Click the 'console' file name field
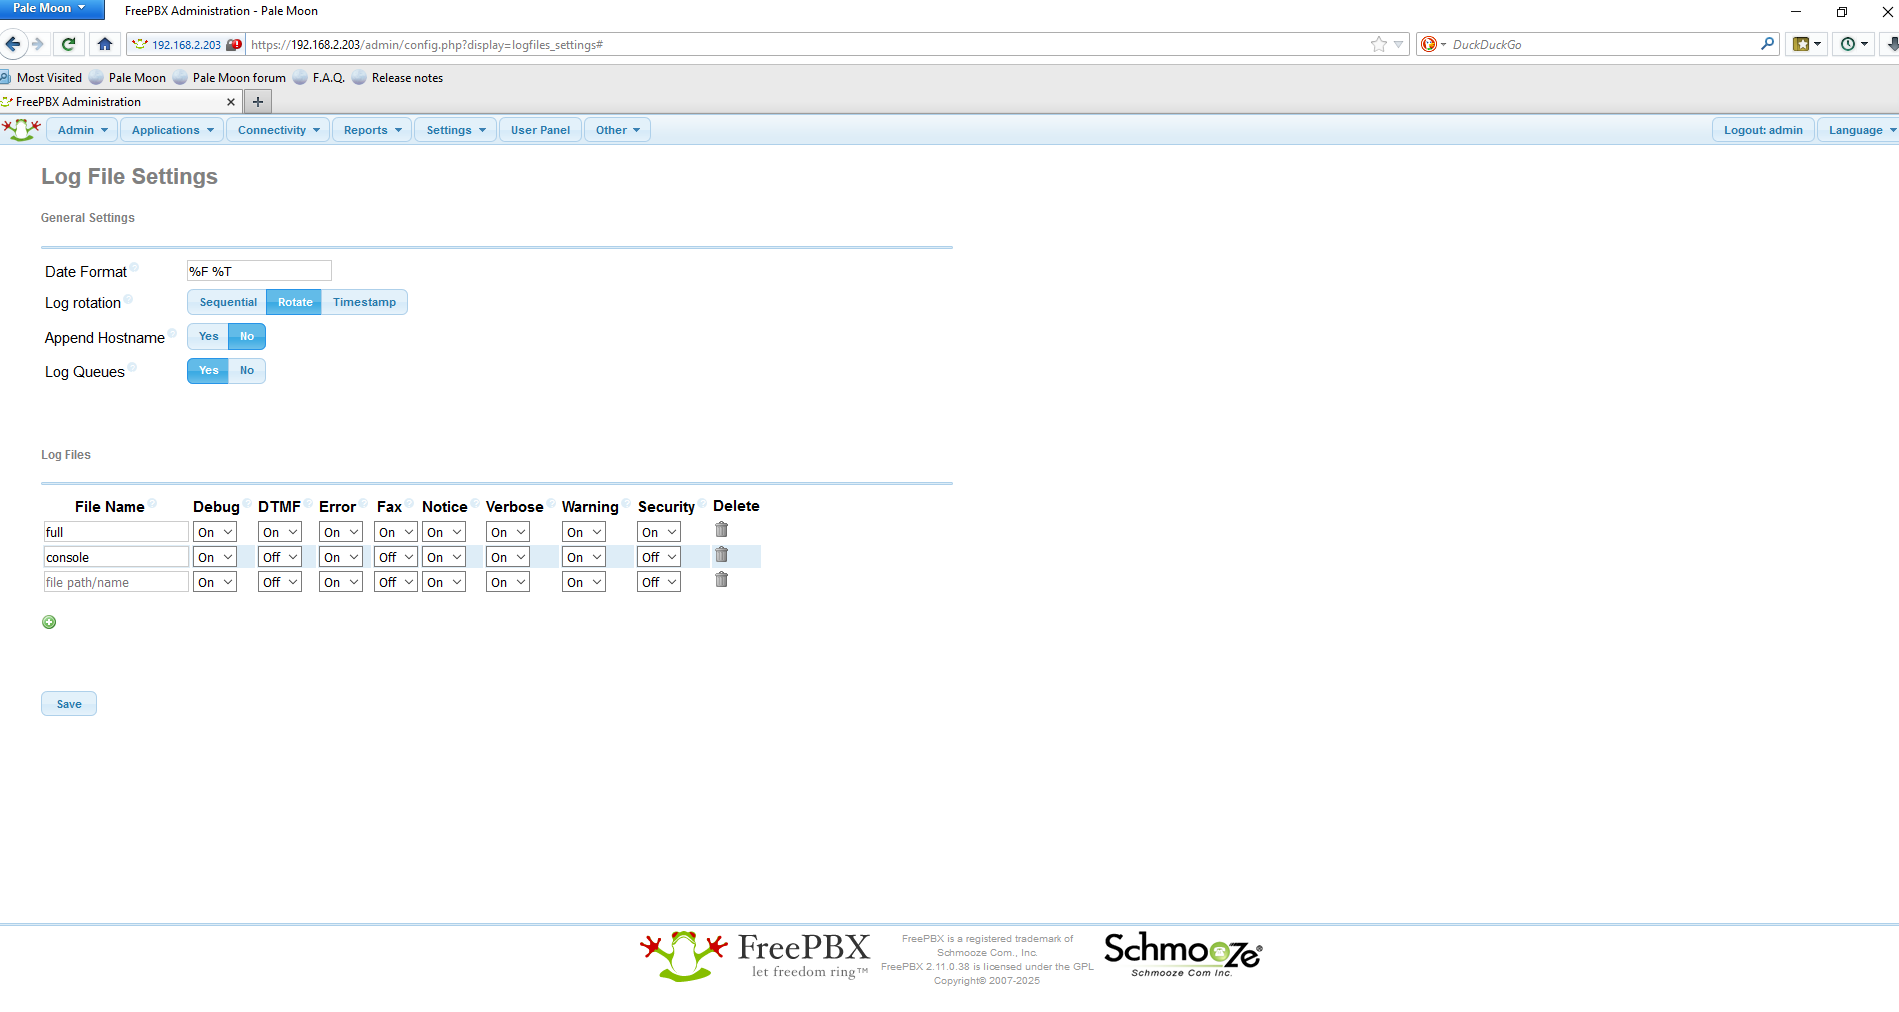 coord(116,557)
